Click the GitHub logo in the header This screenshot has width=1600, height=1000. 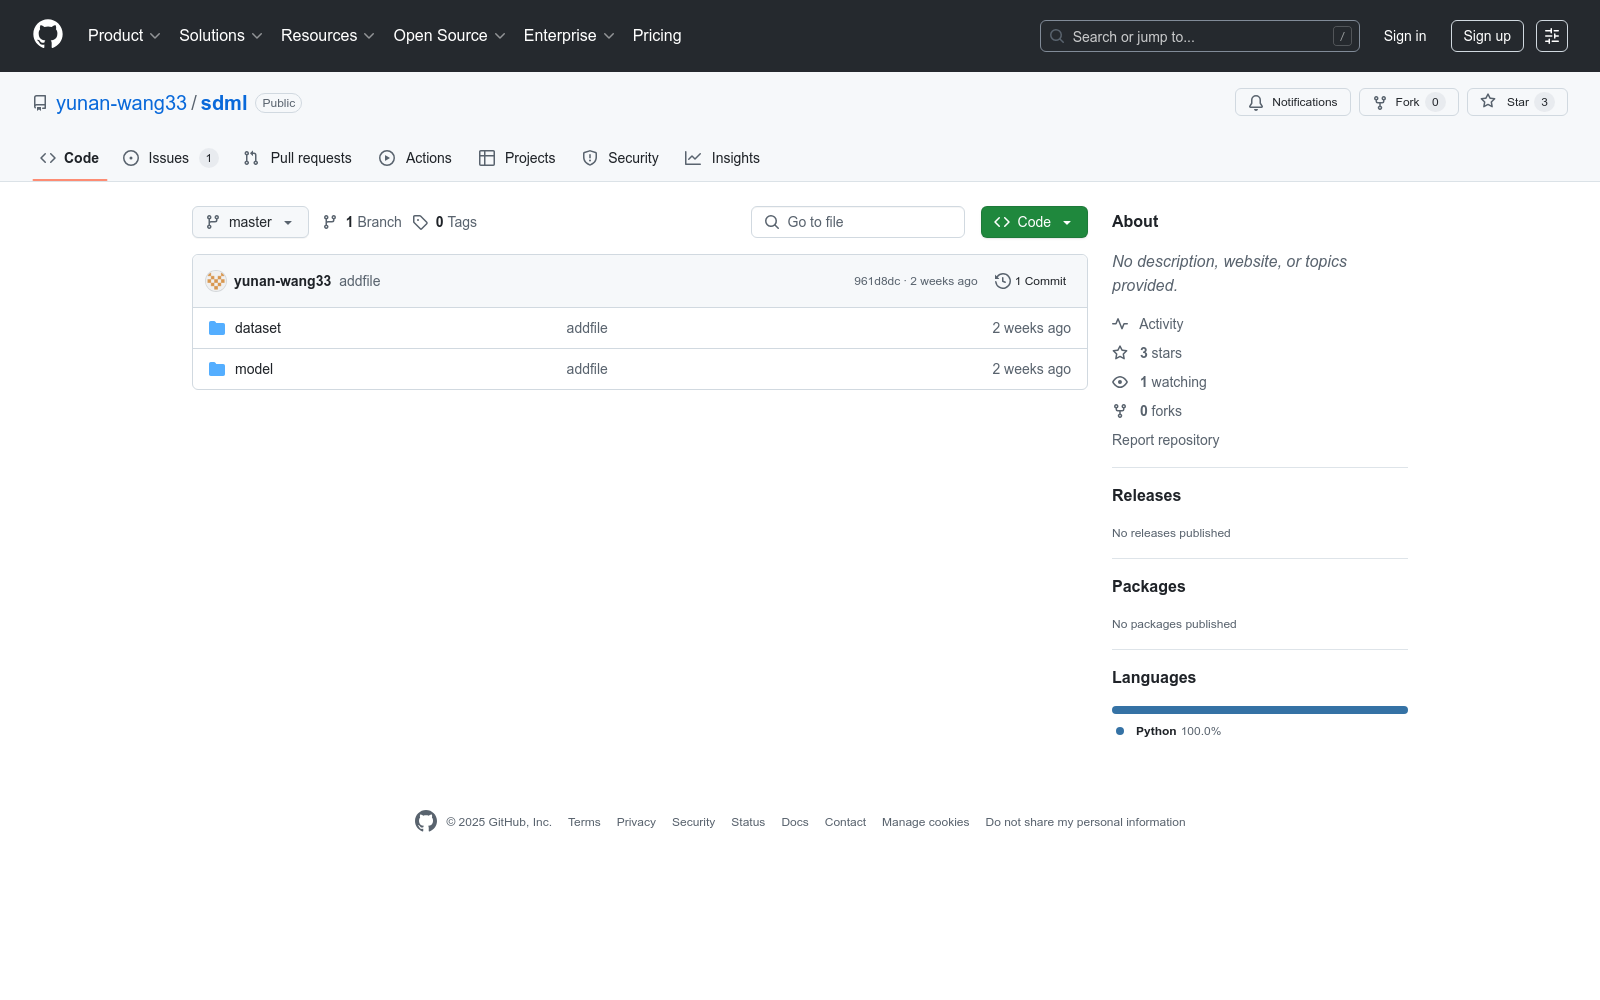click(x=48, y=35)
